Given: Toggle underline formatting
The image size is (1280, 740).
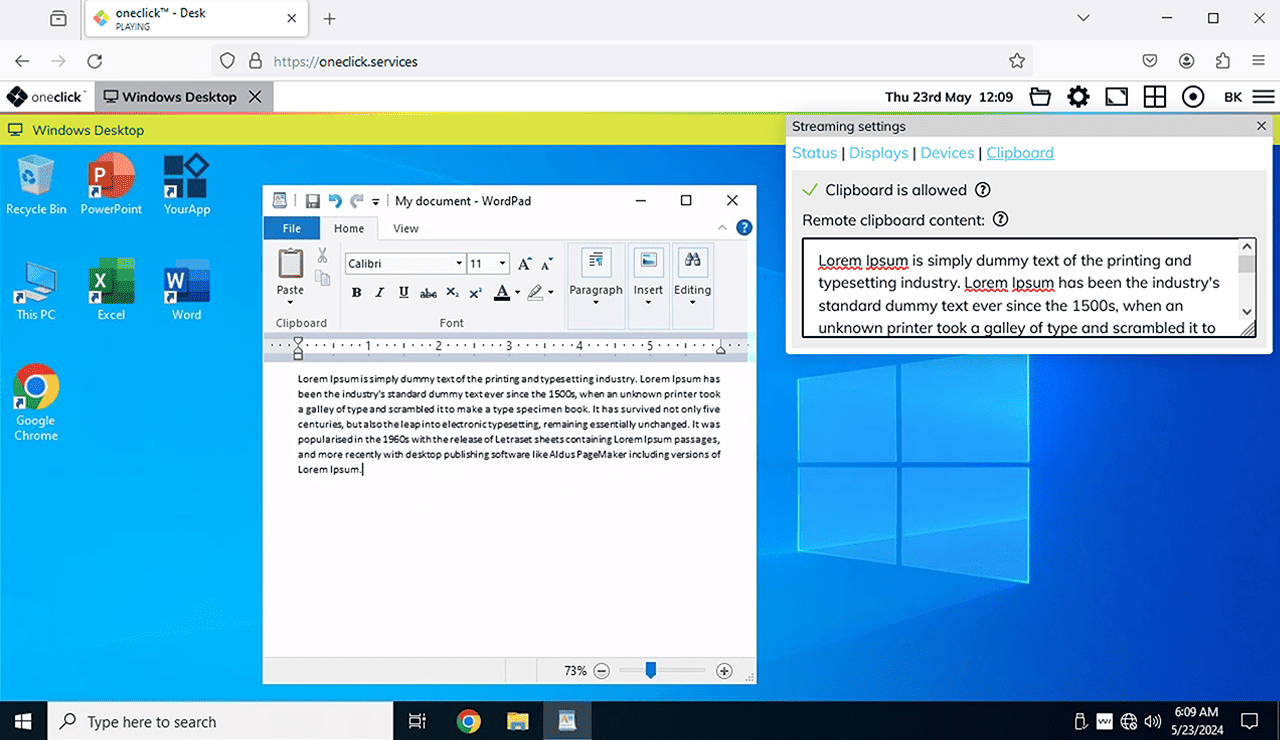Looking at the screenshot, I should click(403, 293).
